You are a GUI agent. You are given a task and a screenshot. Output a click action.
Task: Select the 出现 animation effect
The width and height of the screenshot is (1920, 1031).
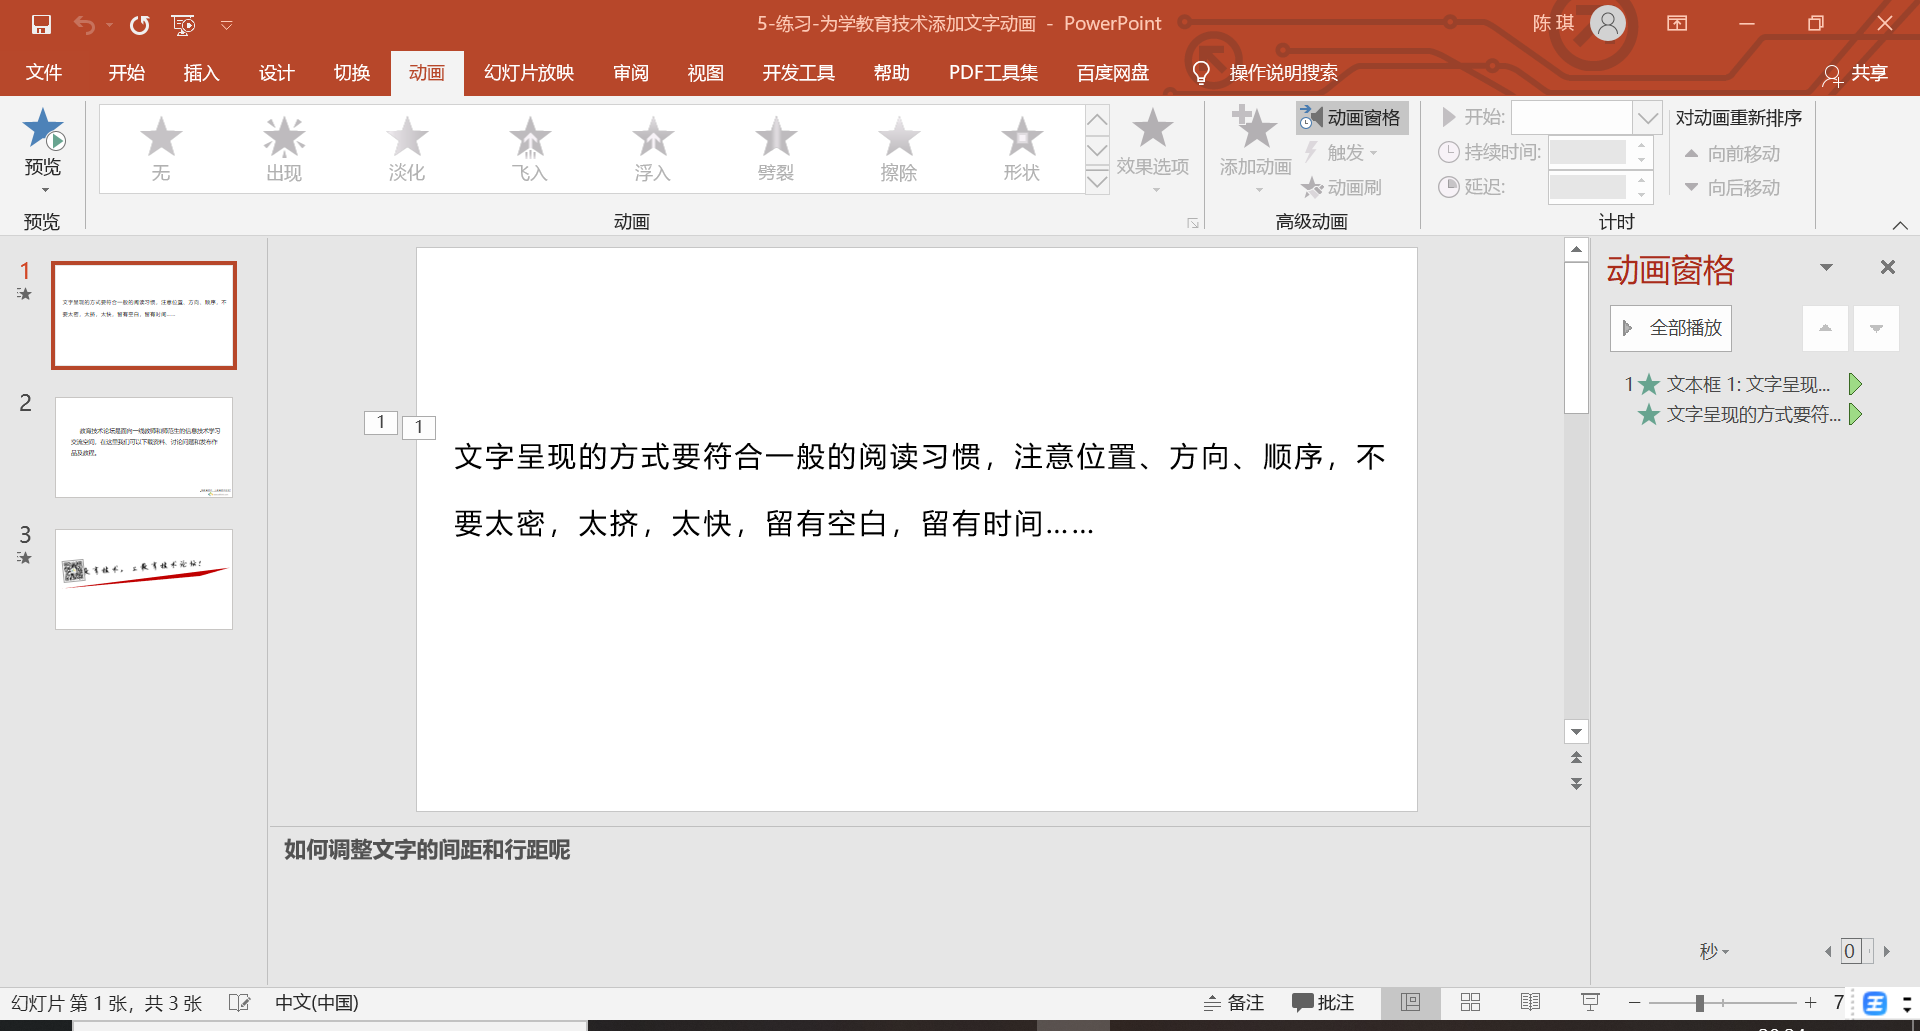click(x=284, y=149)
